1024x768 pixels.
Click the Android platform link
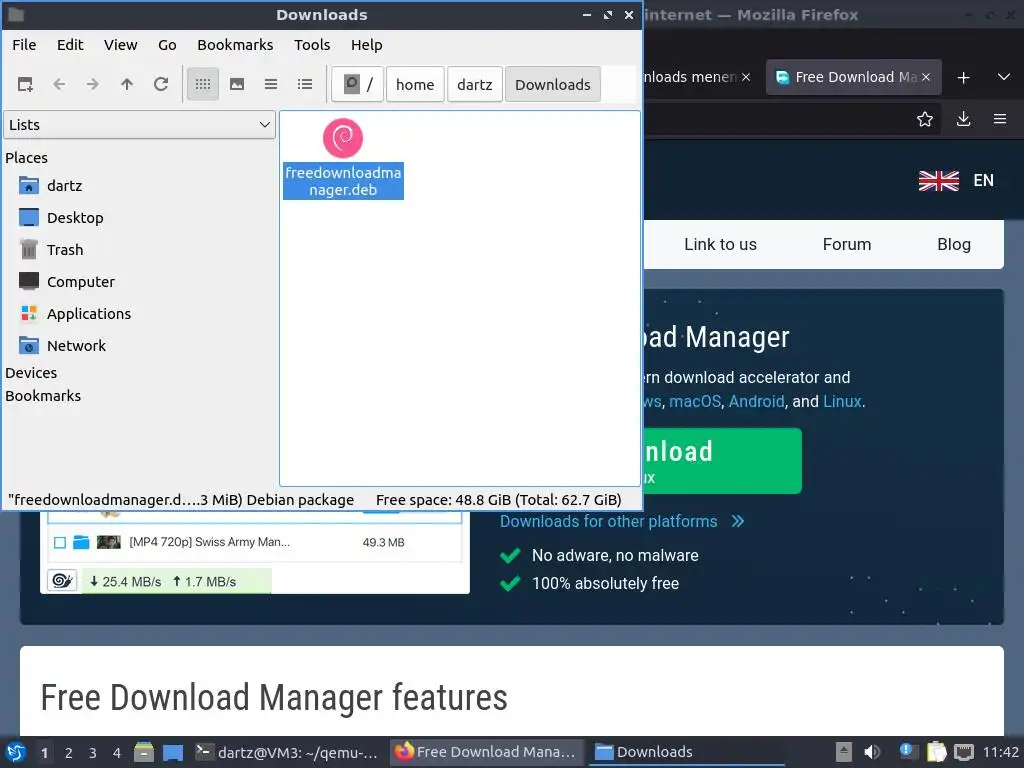pos(756,401)
